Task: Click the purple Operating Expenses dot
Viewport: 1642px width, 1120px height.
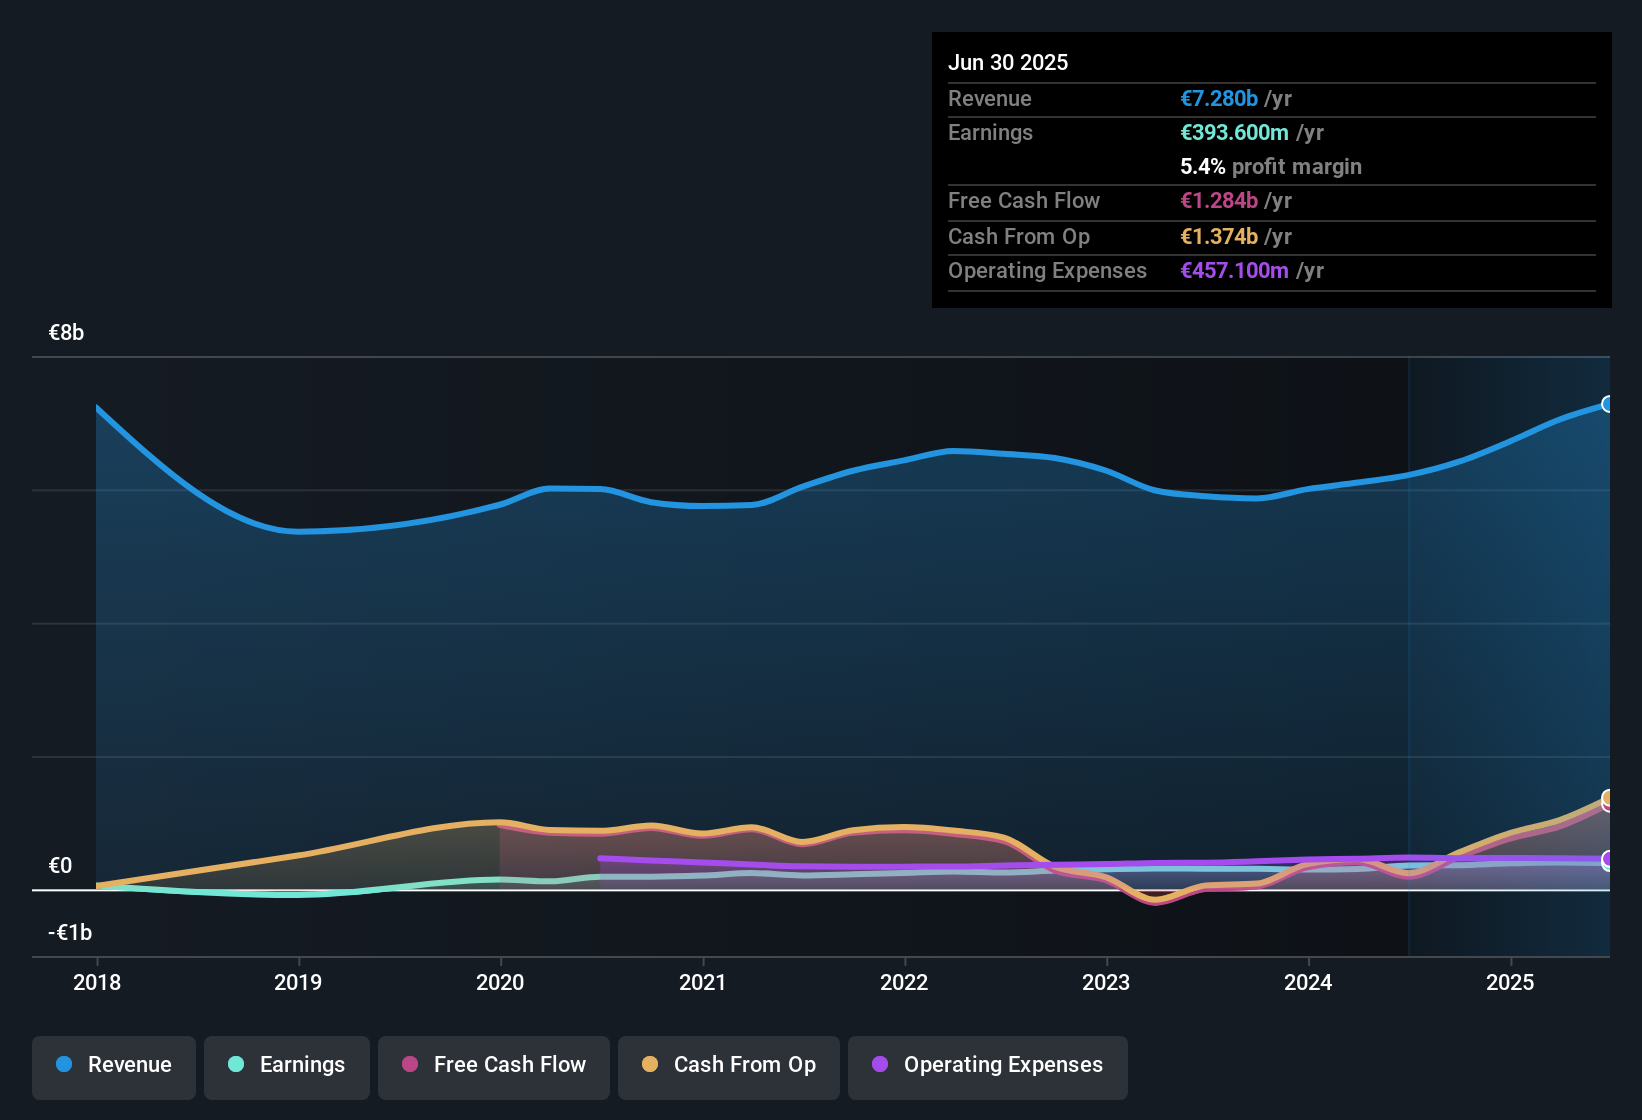Action: [x=880, y=1064]
